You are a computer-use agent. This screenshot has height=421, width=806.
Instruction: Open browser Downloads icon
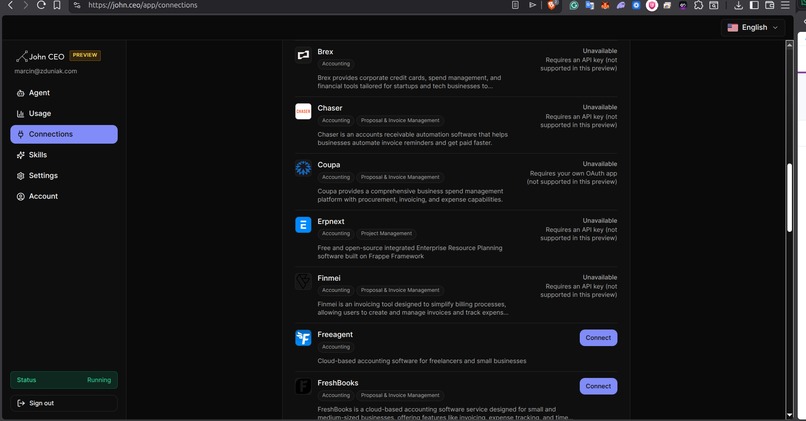coord(738,5)
